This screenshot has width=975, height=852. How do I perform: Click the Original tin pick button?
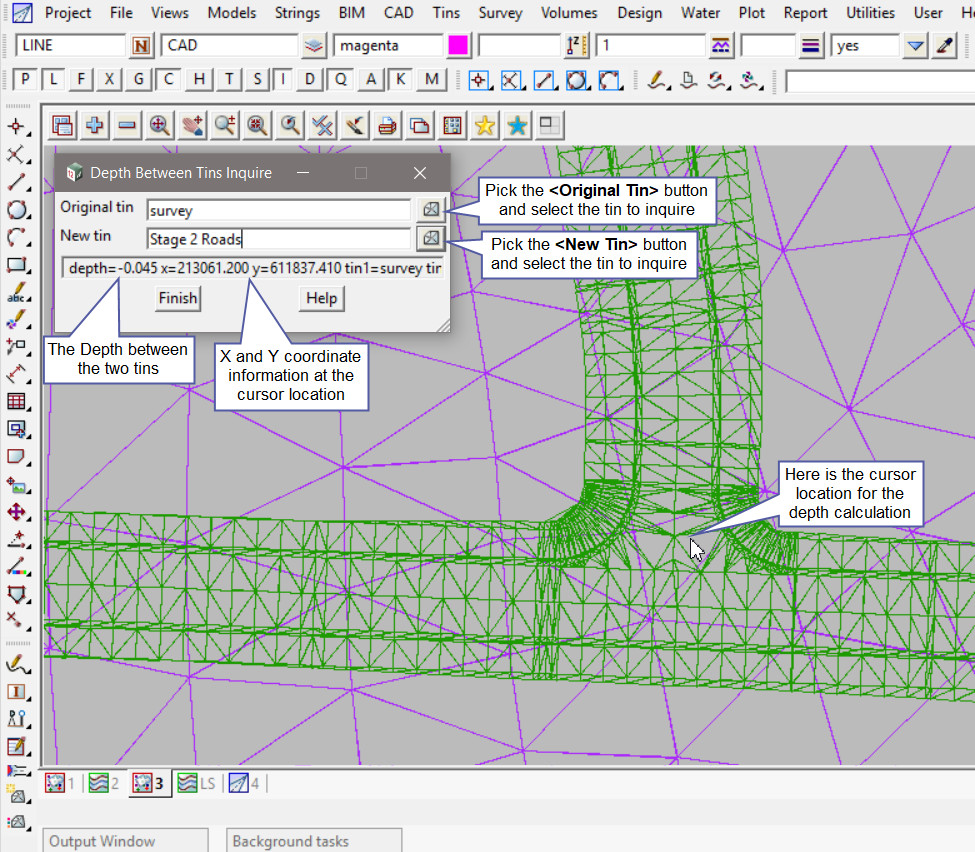pos(430,209)
